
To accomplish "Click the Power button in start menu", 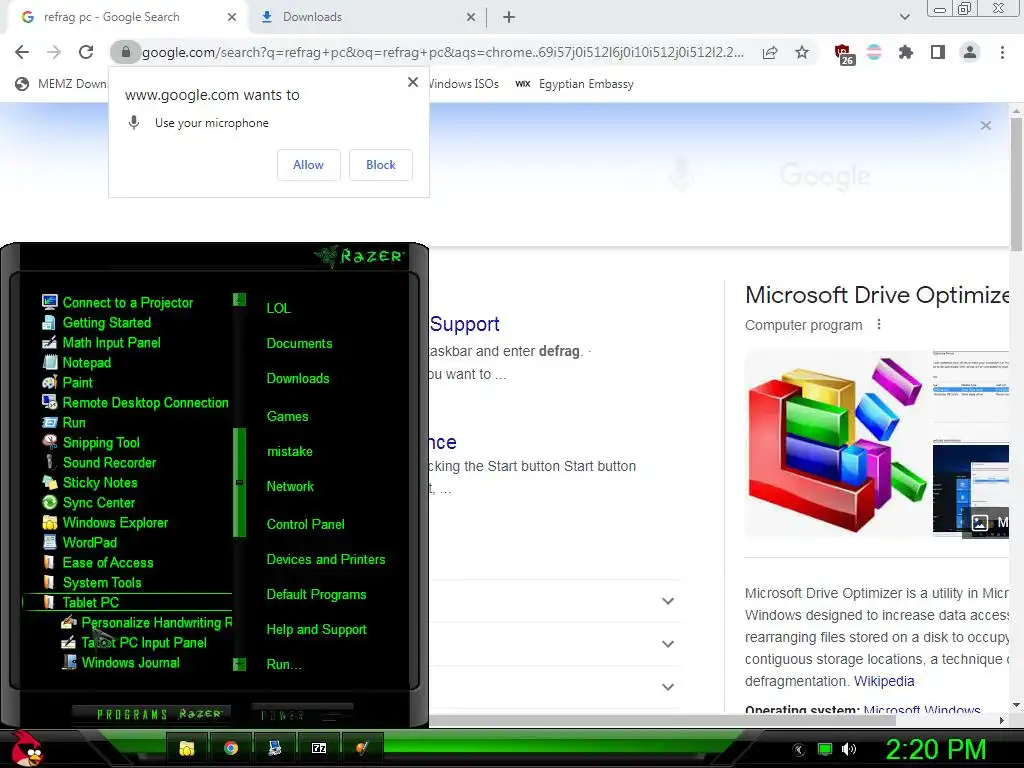I will 302,714.
